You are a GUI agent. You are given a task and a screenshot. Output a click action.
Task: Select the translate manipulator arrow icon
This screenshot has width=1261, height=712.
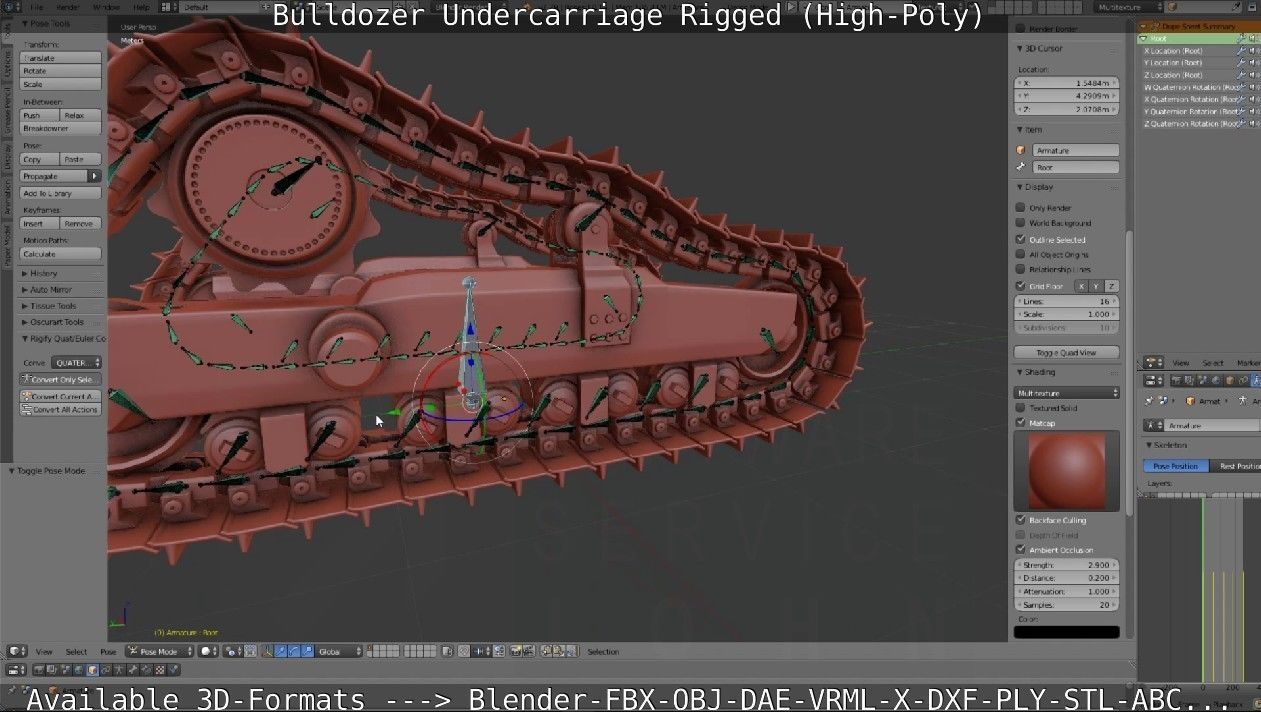tap(281, 651)
